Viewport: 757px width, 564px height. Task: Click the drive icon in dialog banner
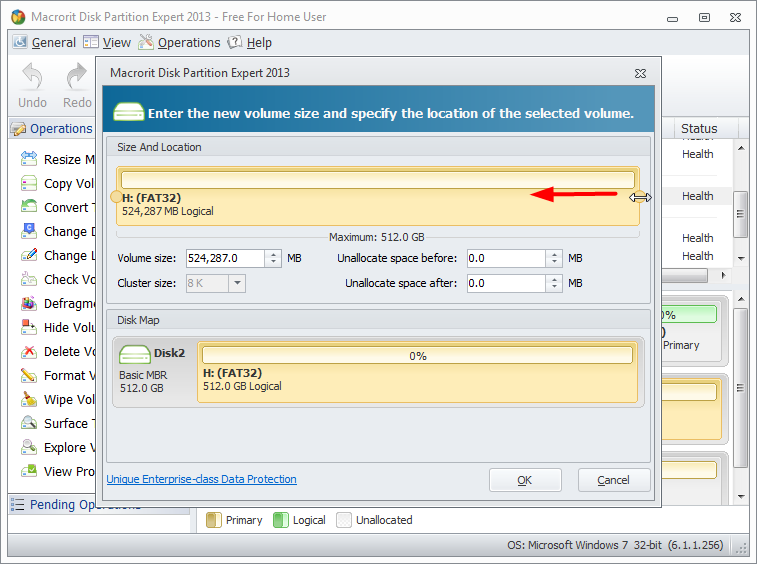pos(128,112)
